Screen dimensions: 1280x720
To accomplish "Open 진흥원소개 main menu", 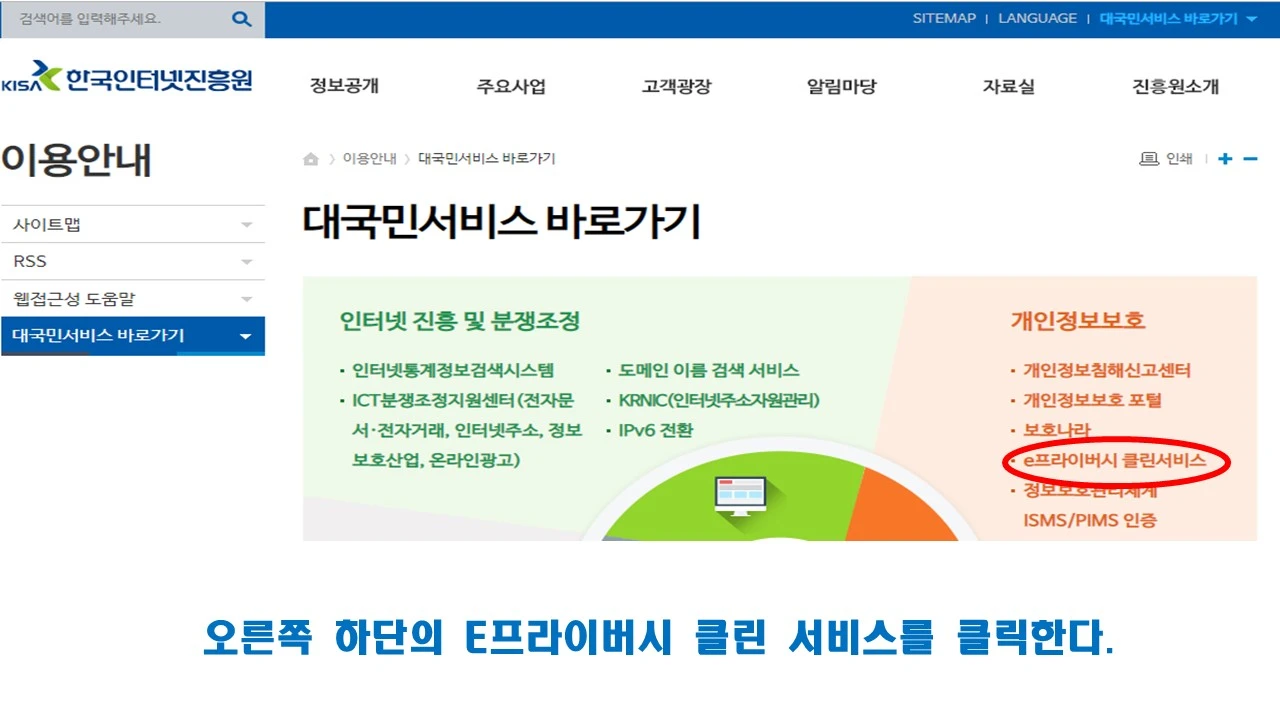I will point(1175,86).
